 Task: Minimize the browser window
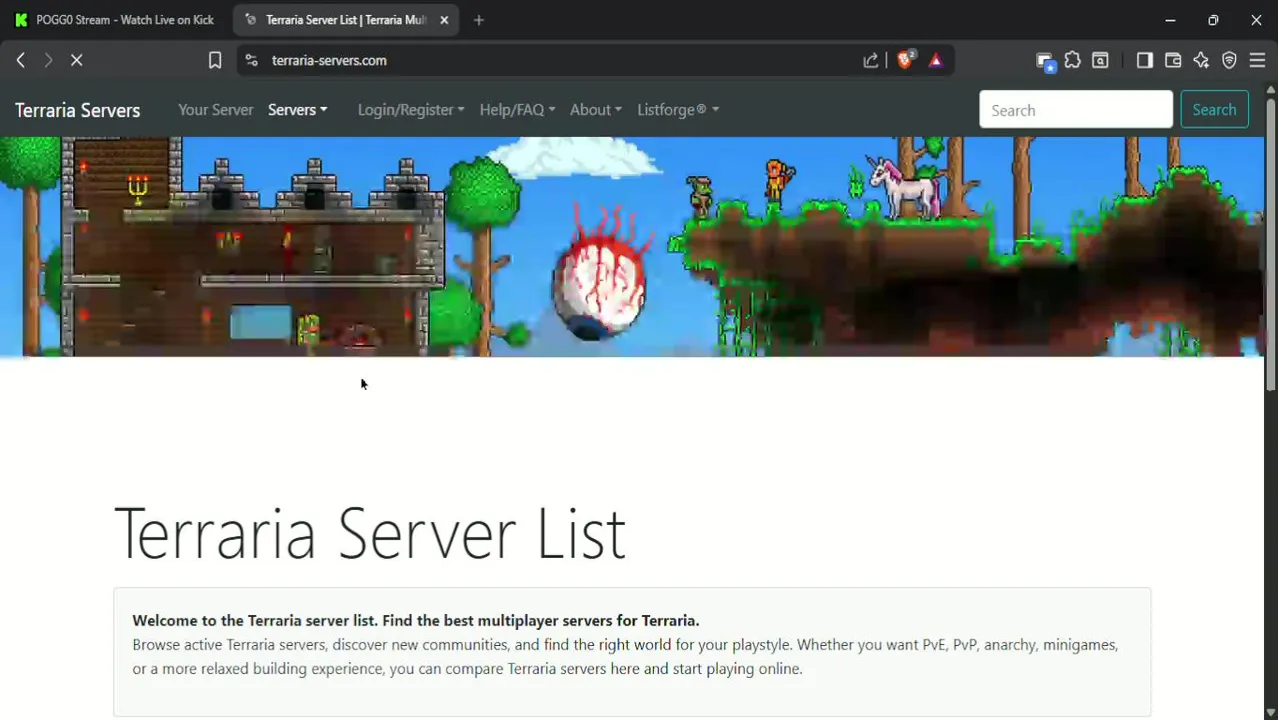[x=1170, y=20]
